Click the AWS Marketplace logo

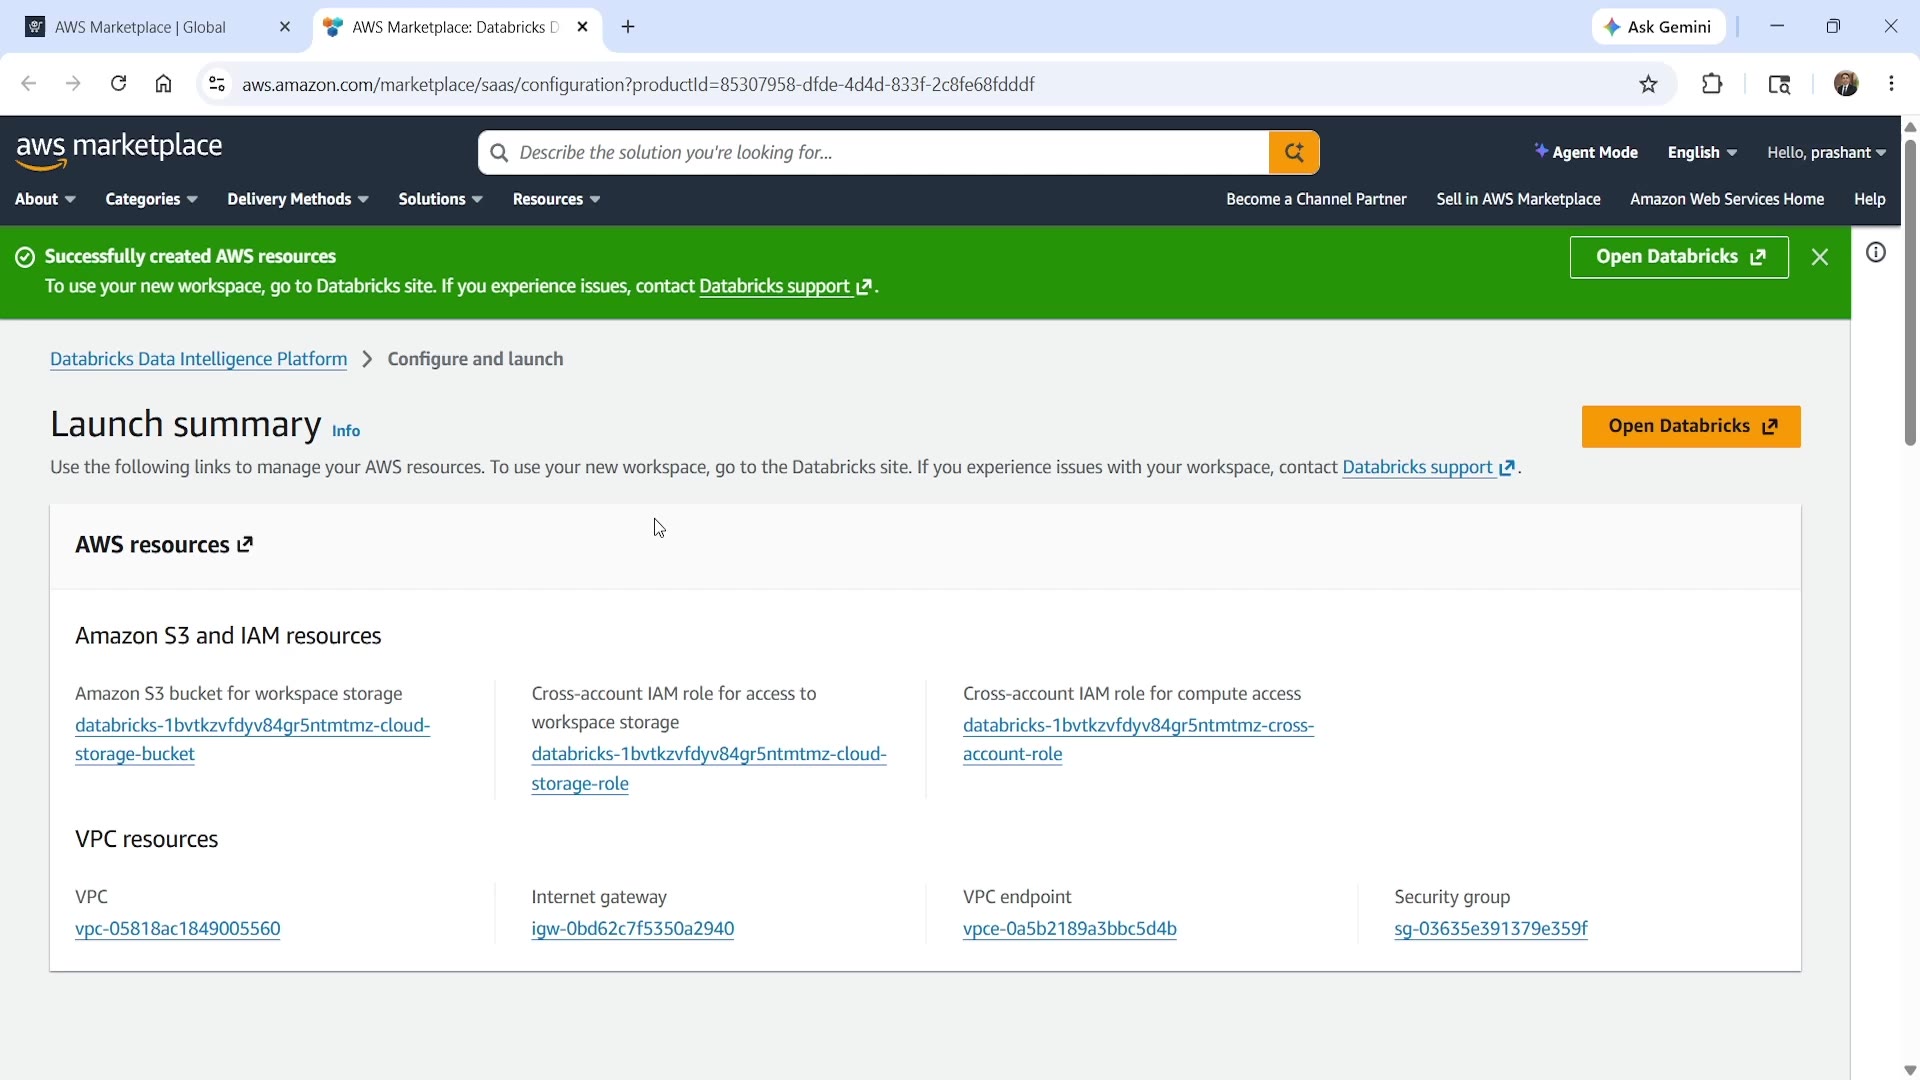[x=119, y=150]
